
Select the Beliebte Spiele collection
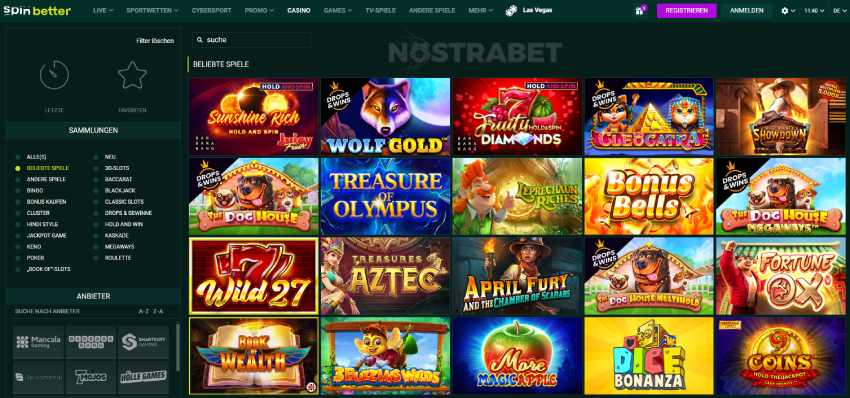point(48,168)
